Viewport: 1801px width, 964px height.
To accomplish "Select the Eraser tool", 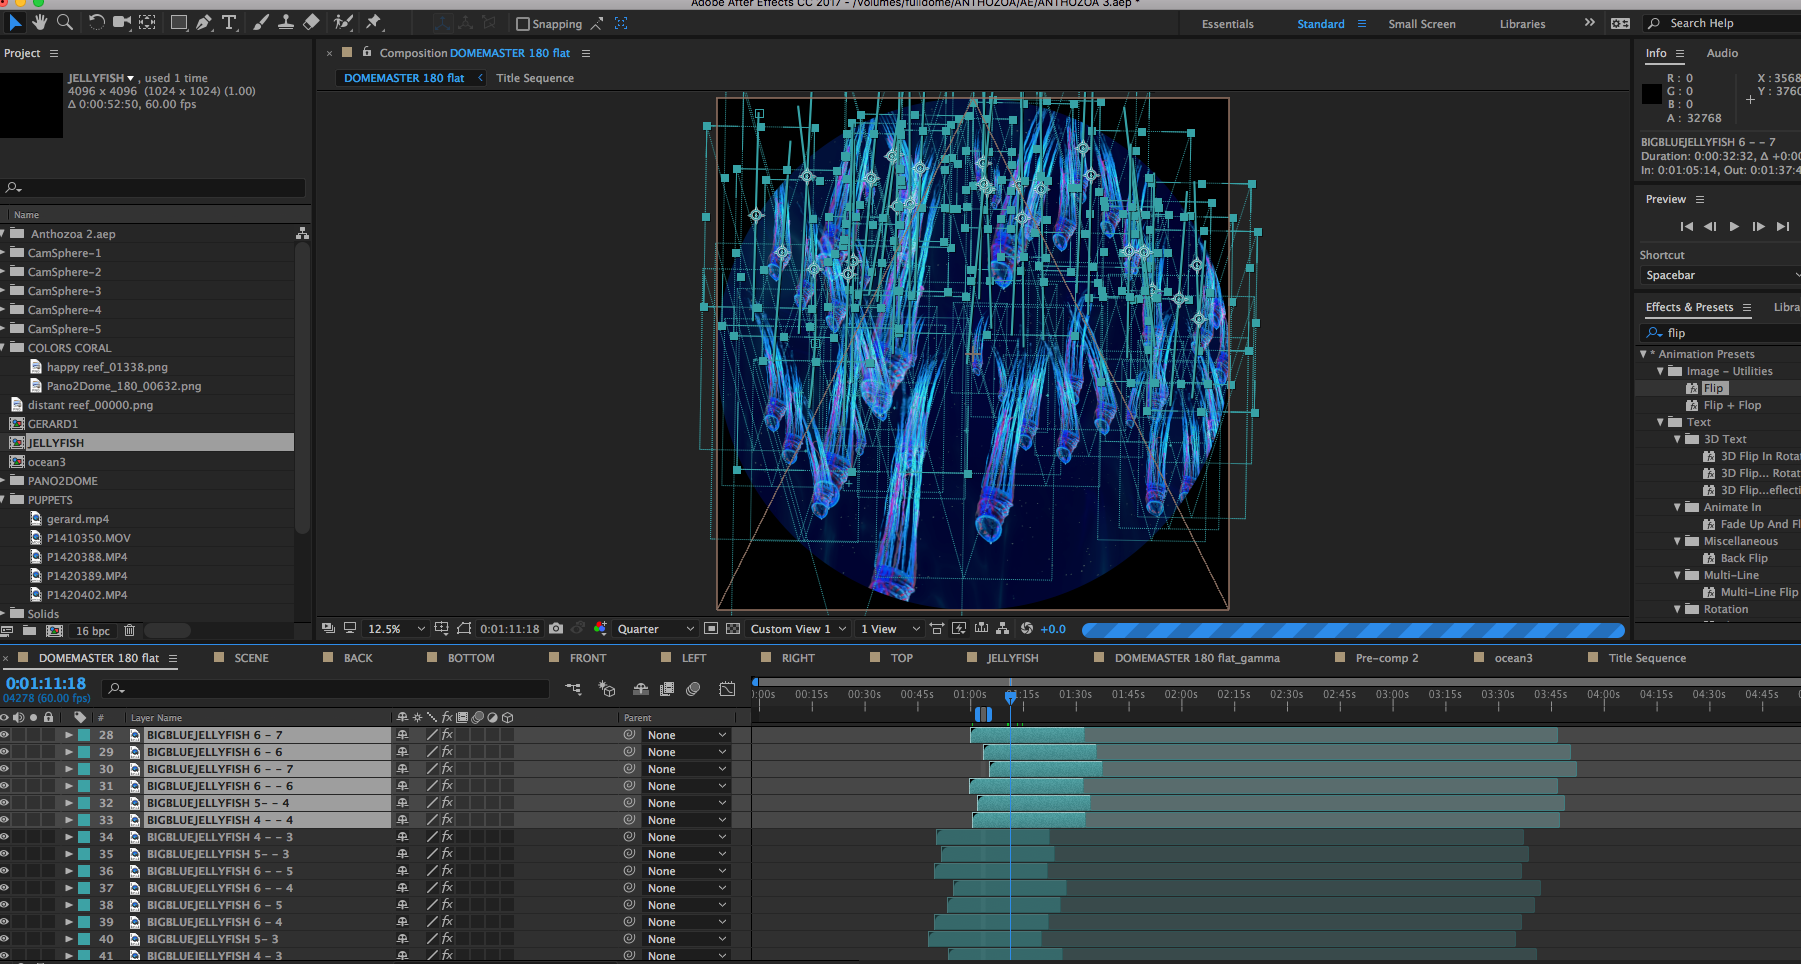I will 311,22.
